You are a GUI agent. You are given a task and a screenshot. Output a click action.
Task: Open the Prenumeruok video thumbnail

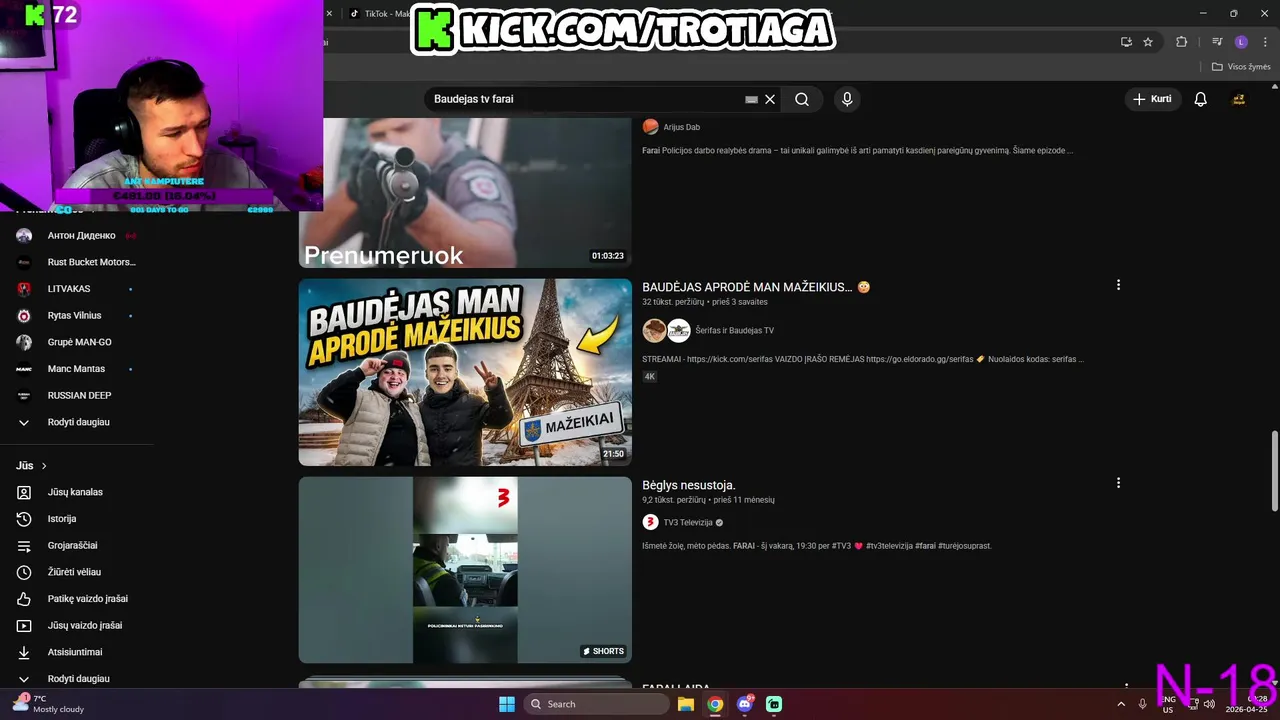(465, 193)
